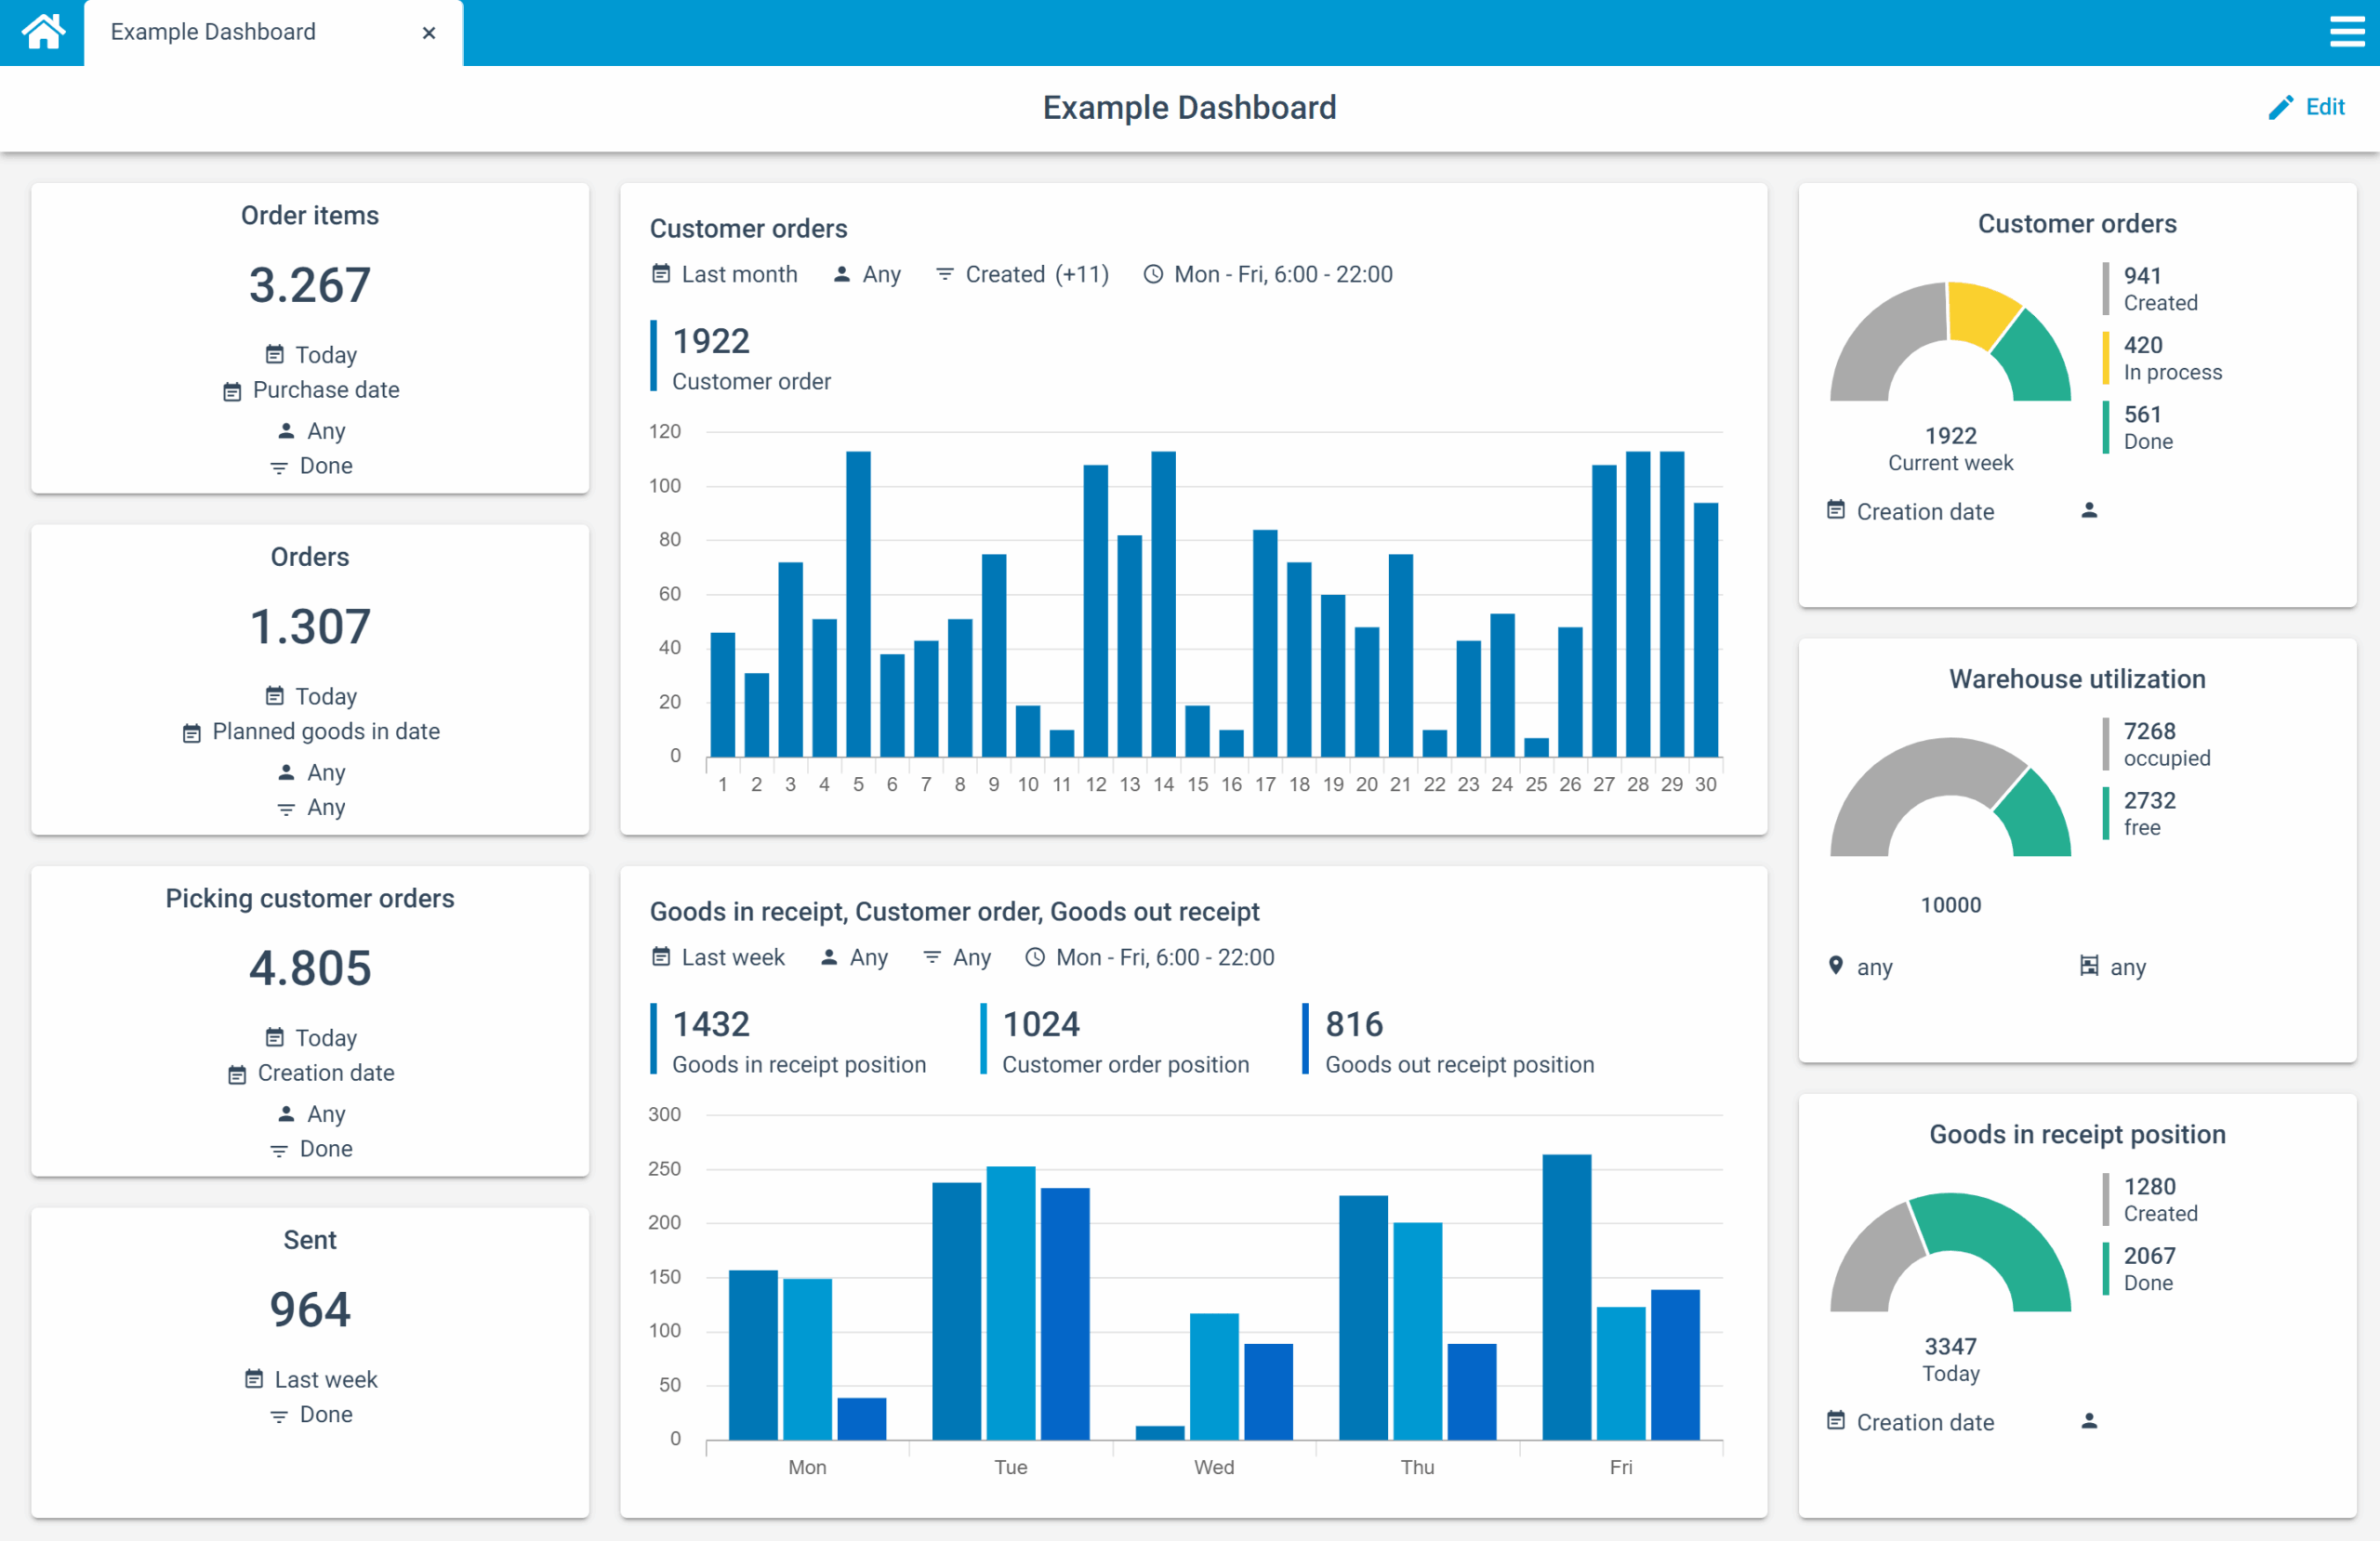
Task: Click the home icon in the top bar
Action: click(42, 31)
